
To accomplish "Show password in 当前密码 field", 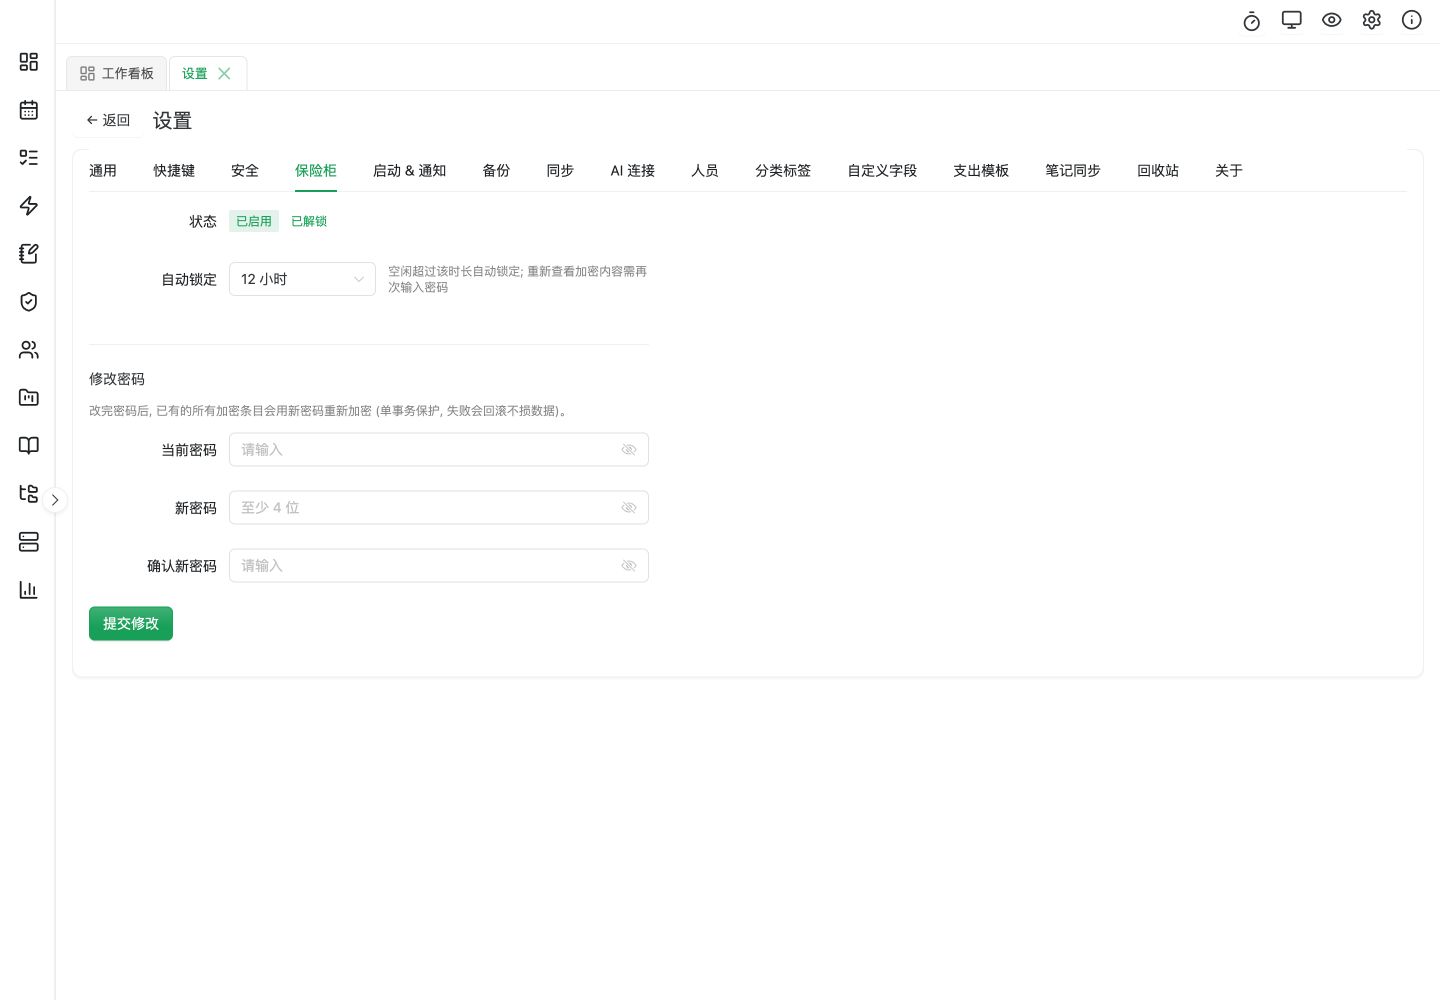I will tap(629, 450).
